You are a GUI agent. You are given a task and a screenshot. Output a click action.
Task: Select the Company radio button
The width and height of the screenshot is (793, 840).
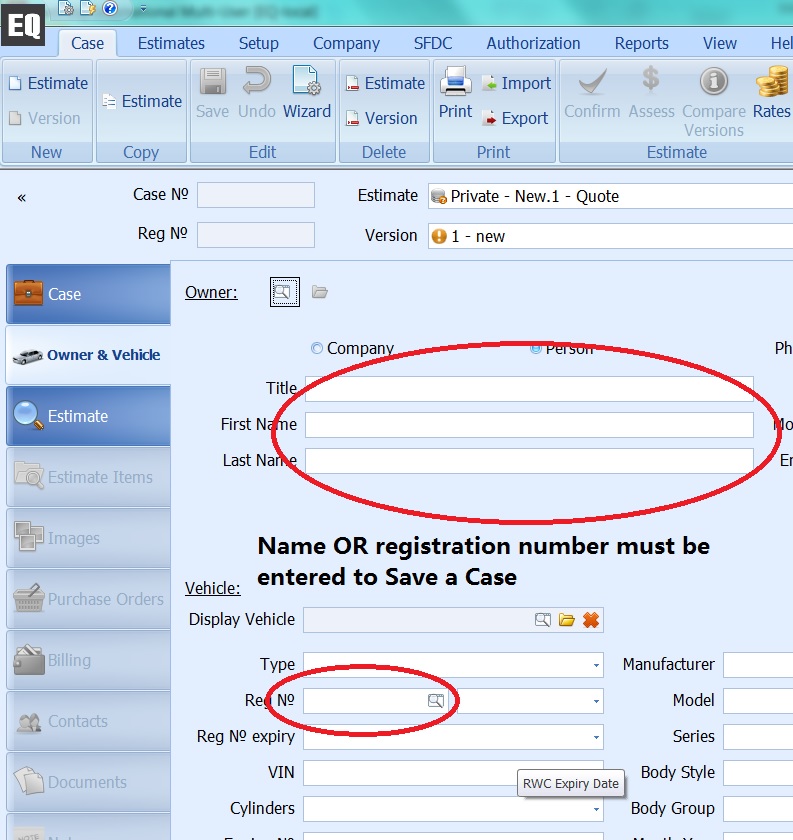(x=317, y=348)
